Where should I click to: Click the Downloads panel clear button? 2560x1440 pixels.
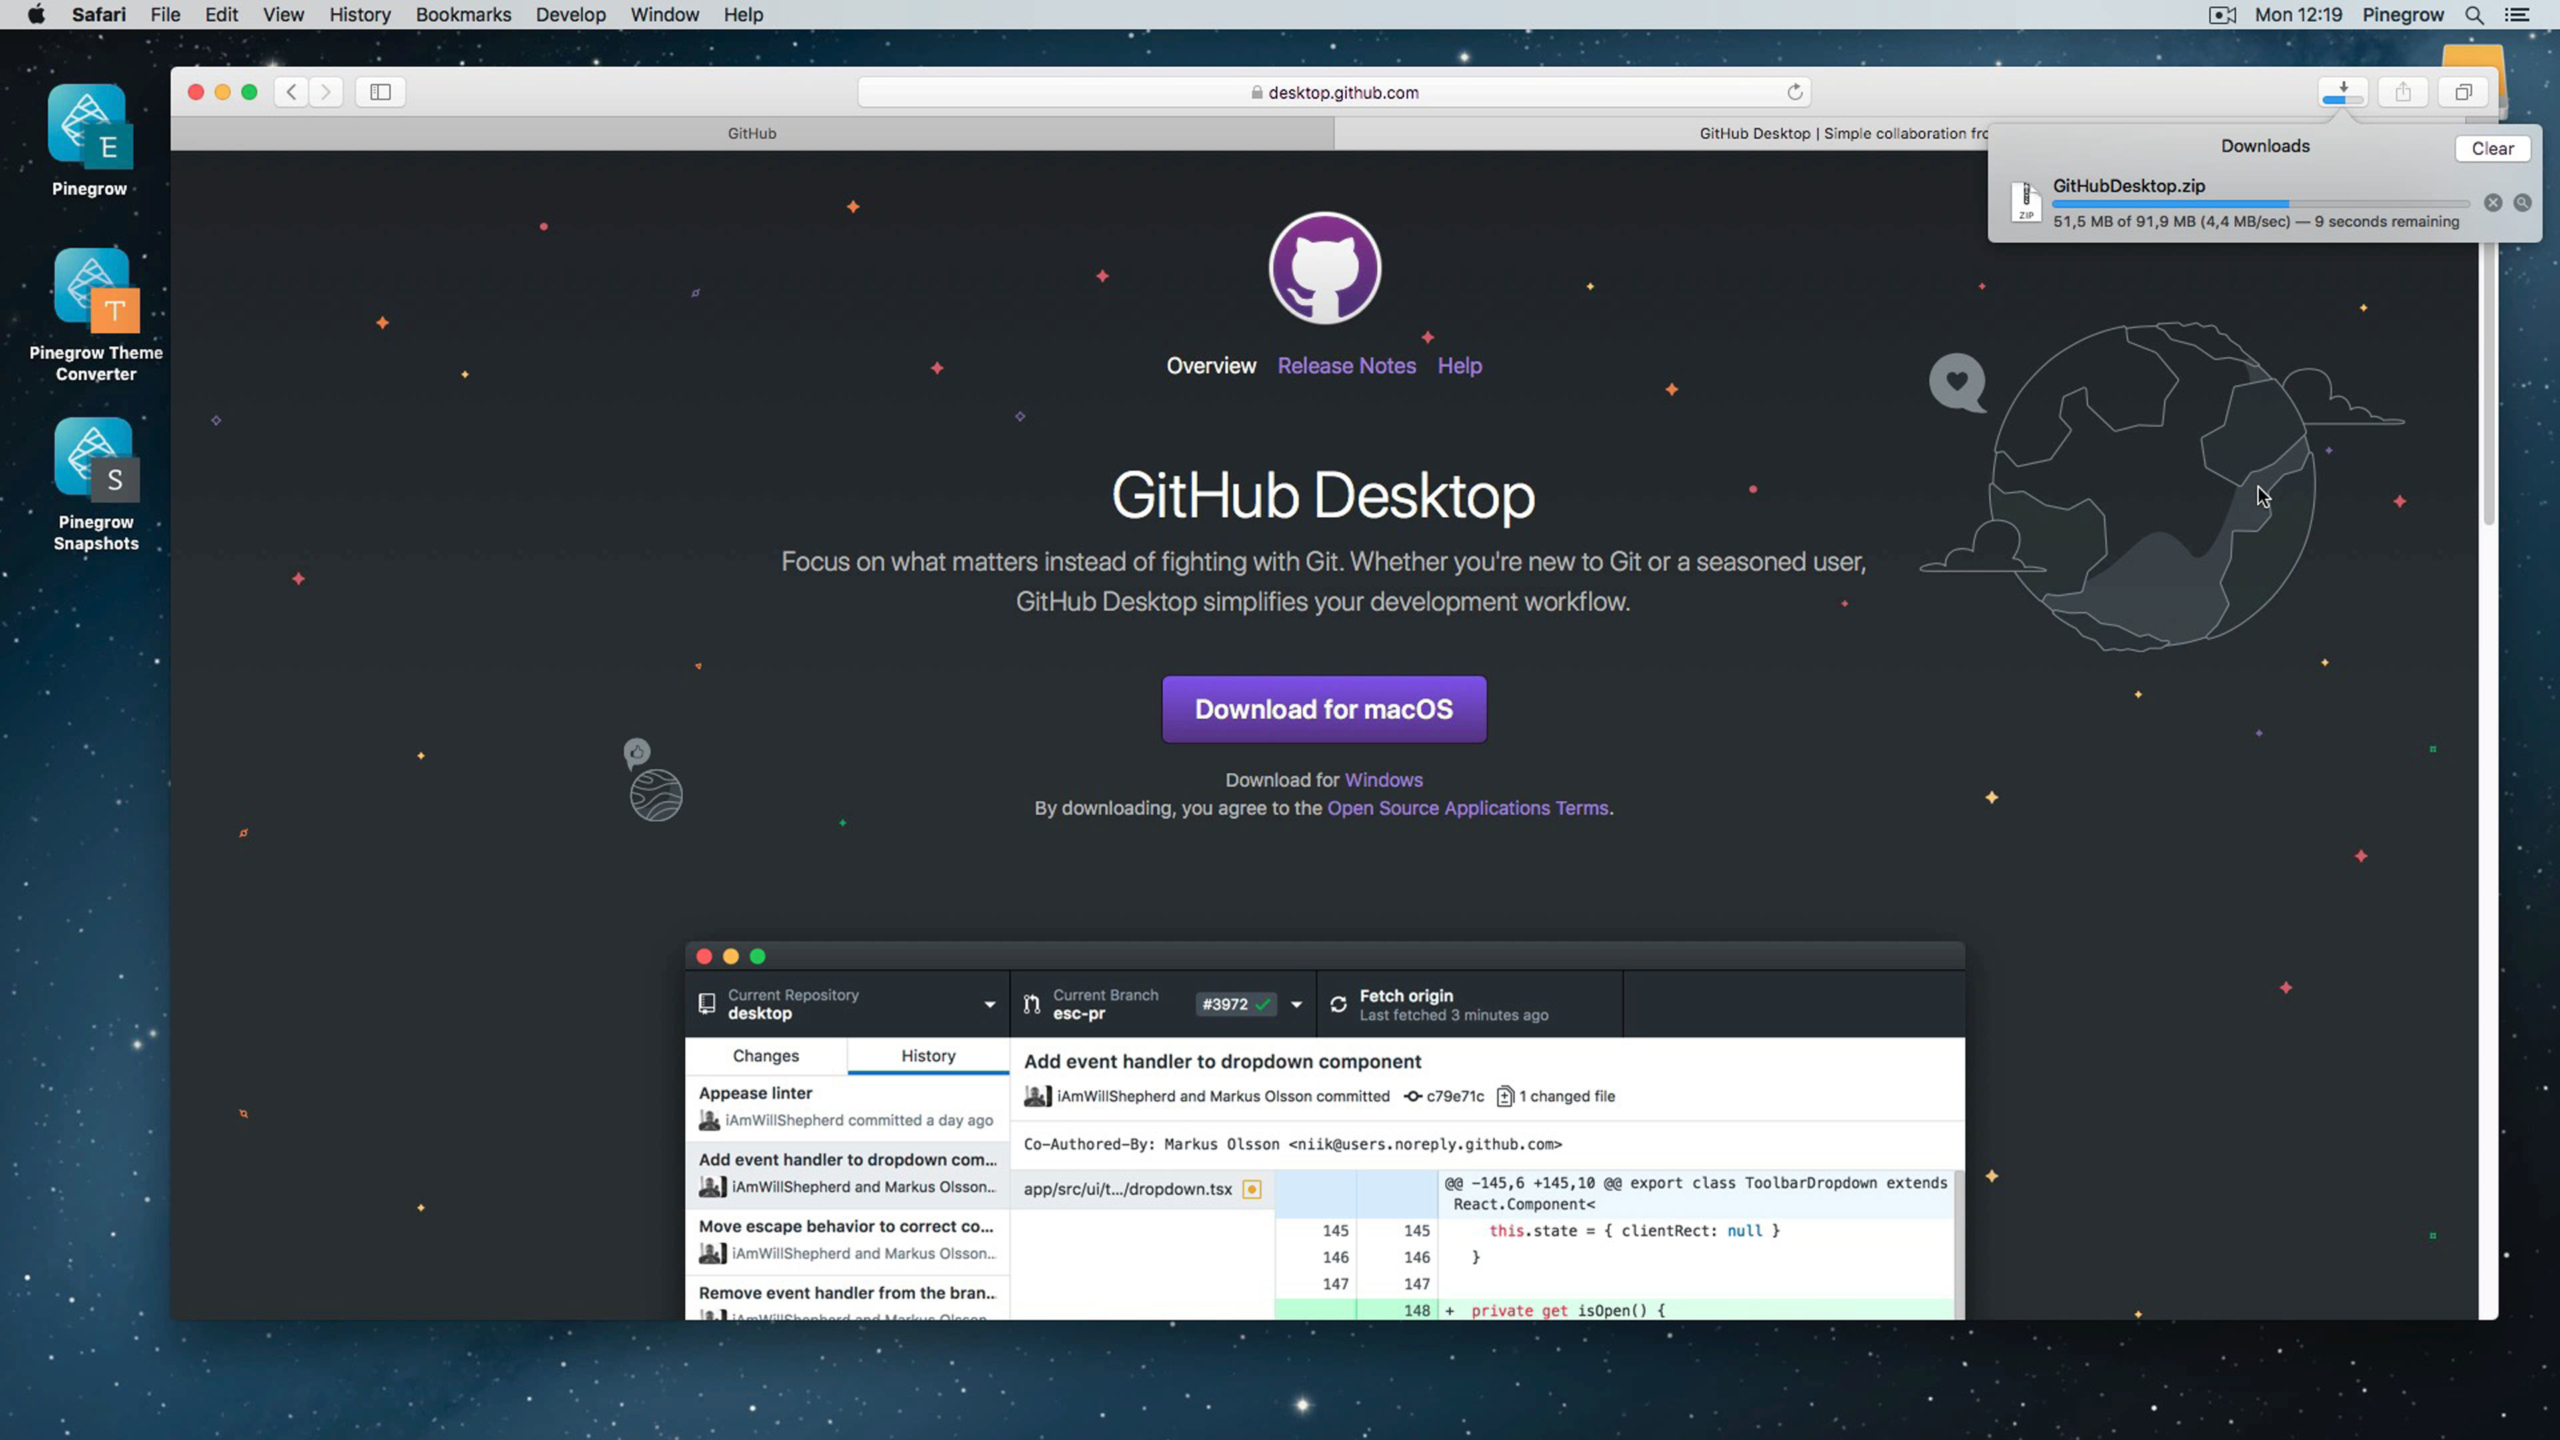[x=2493, y=146]
